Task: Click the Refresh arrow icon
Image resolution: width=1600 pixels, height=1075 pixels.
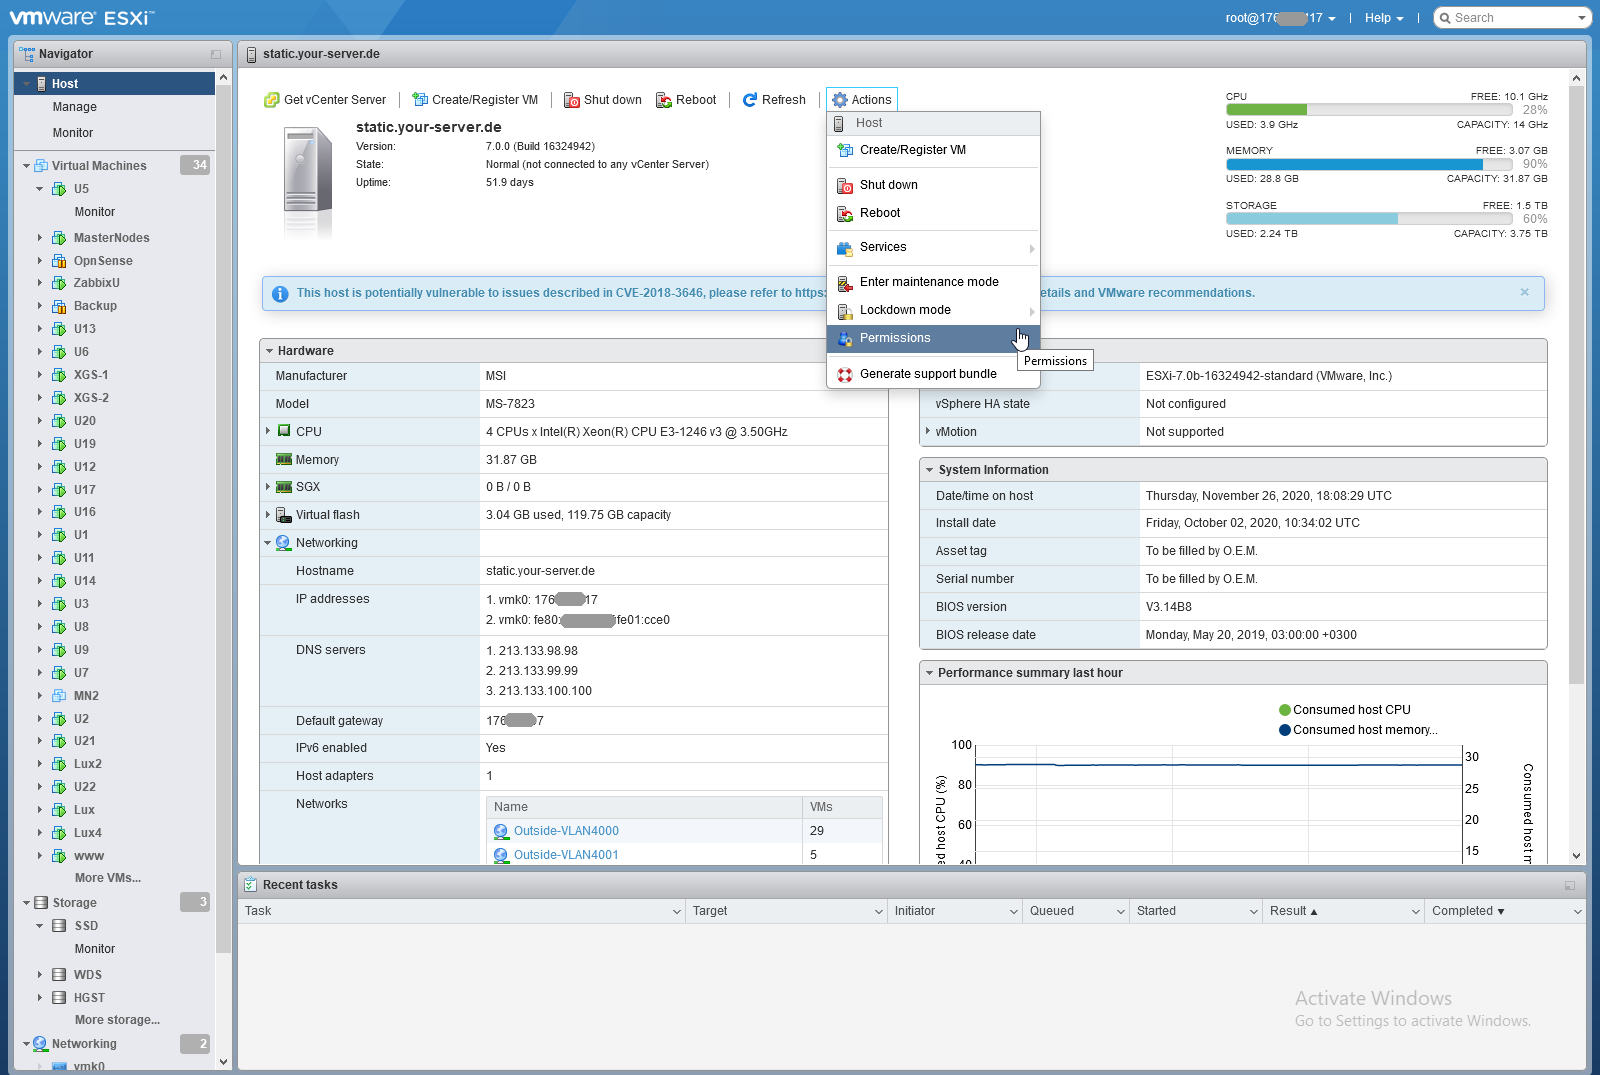Action: [750, 100]
